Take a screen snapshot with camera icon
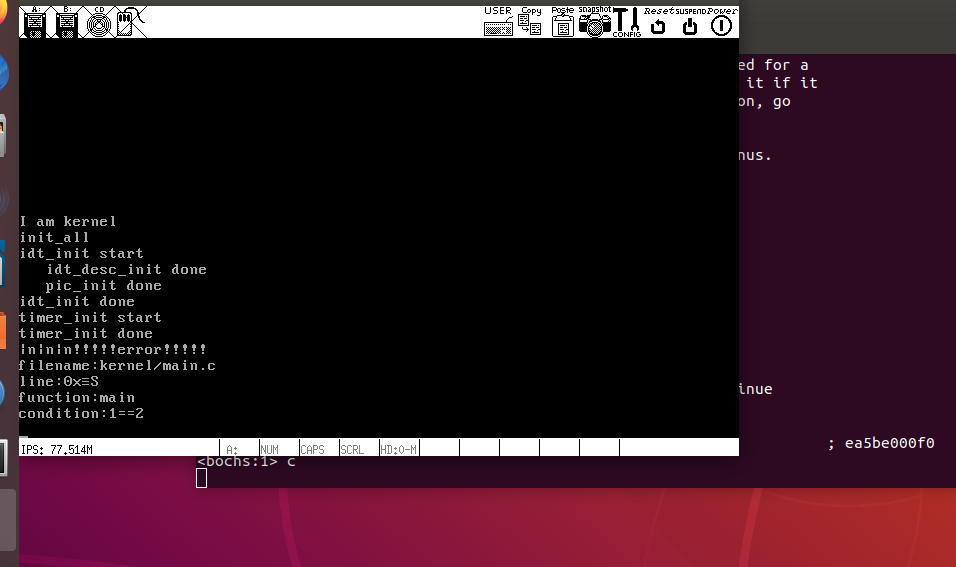Image resolution: width=956 pixels, height=567 pixels. (594, 22)
